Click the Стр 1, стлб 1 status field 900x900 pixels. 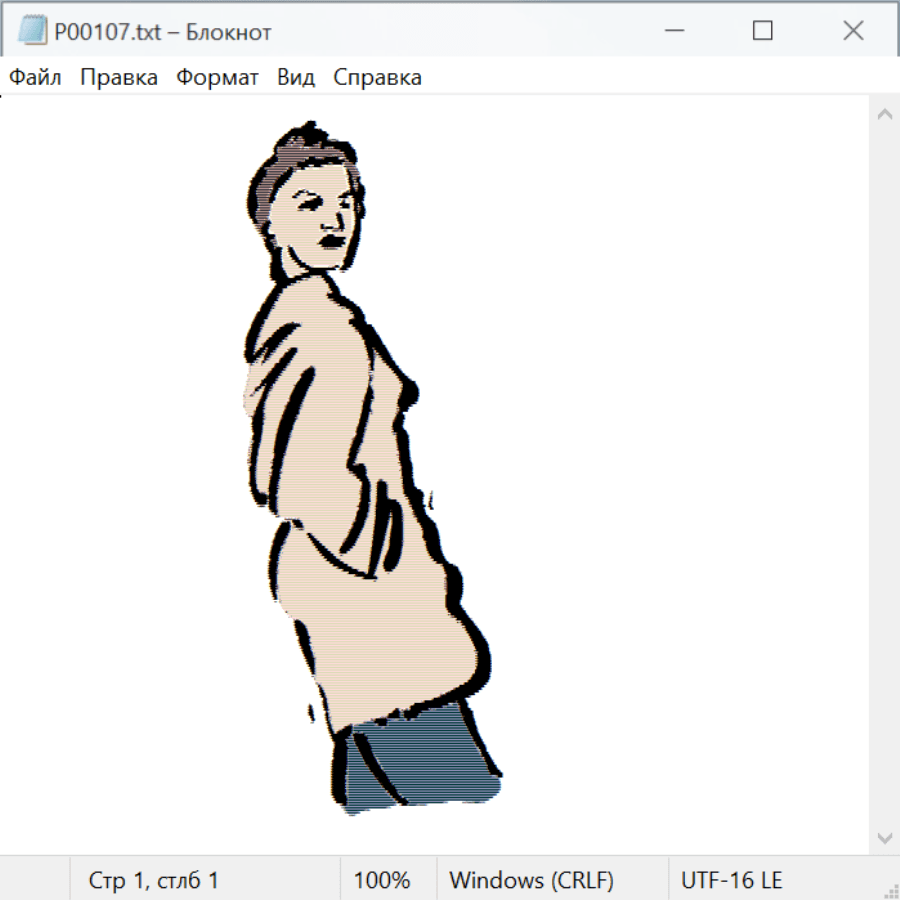[154, 880]
